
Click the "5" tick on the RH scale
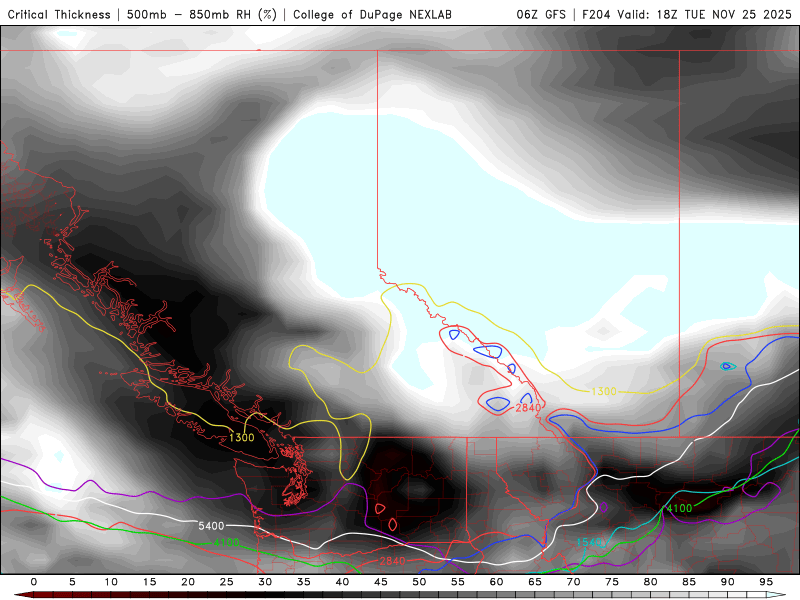point(72,582)
